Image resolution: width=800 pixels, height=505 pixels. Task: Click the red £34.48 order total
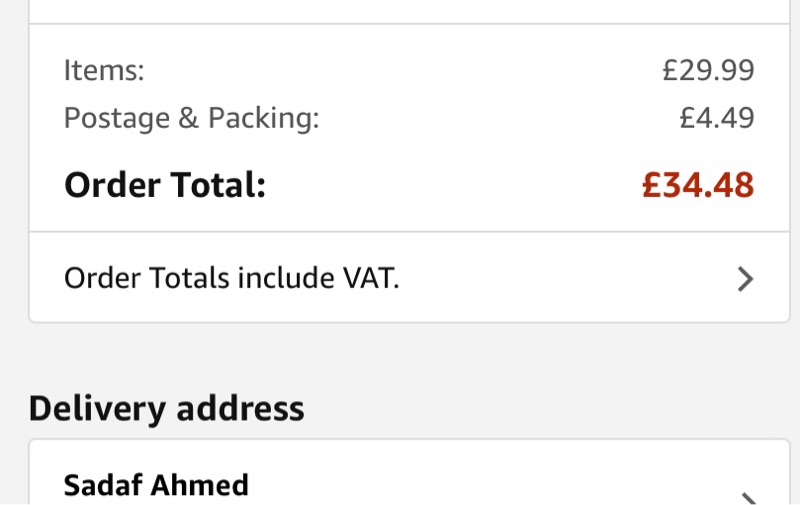tap(698, 185)
